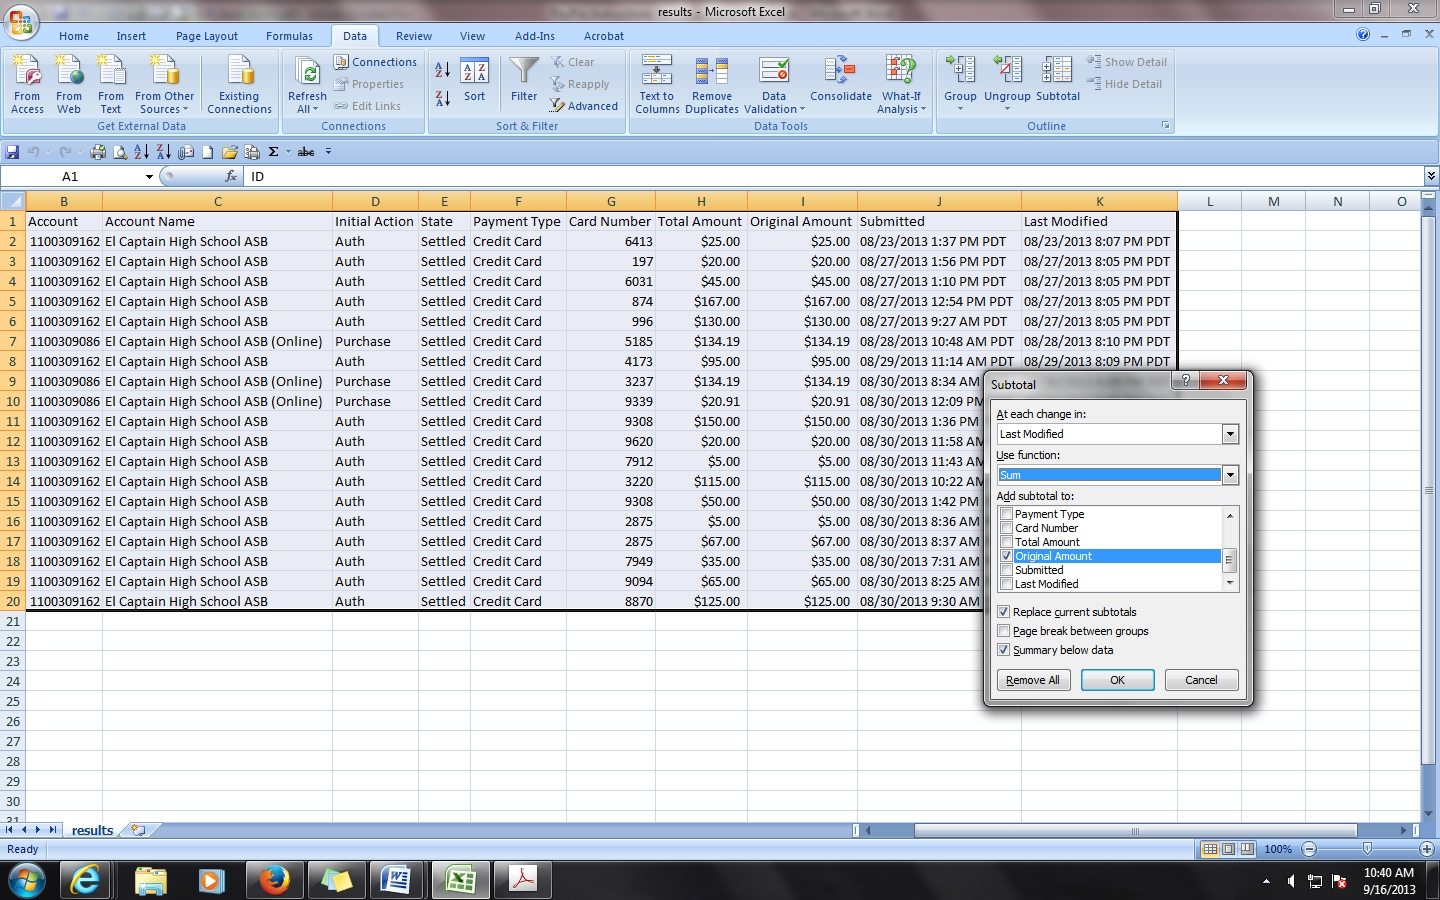This screenshot has width=1440, height=900.
Task: Click the Insert Function fx icon
Action: pos(231,176)
